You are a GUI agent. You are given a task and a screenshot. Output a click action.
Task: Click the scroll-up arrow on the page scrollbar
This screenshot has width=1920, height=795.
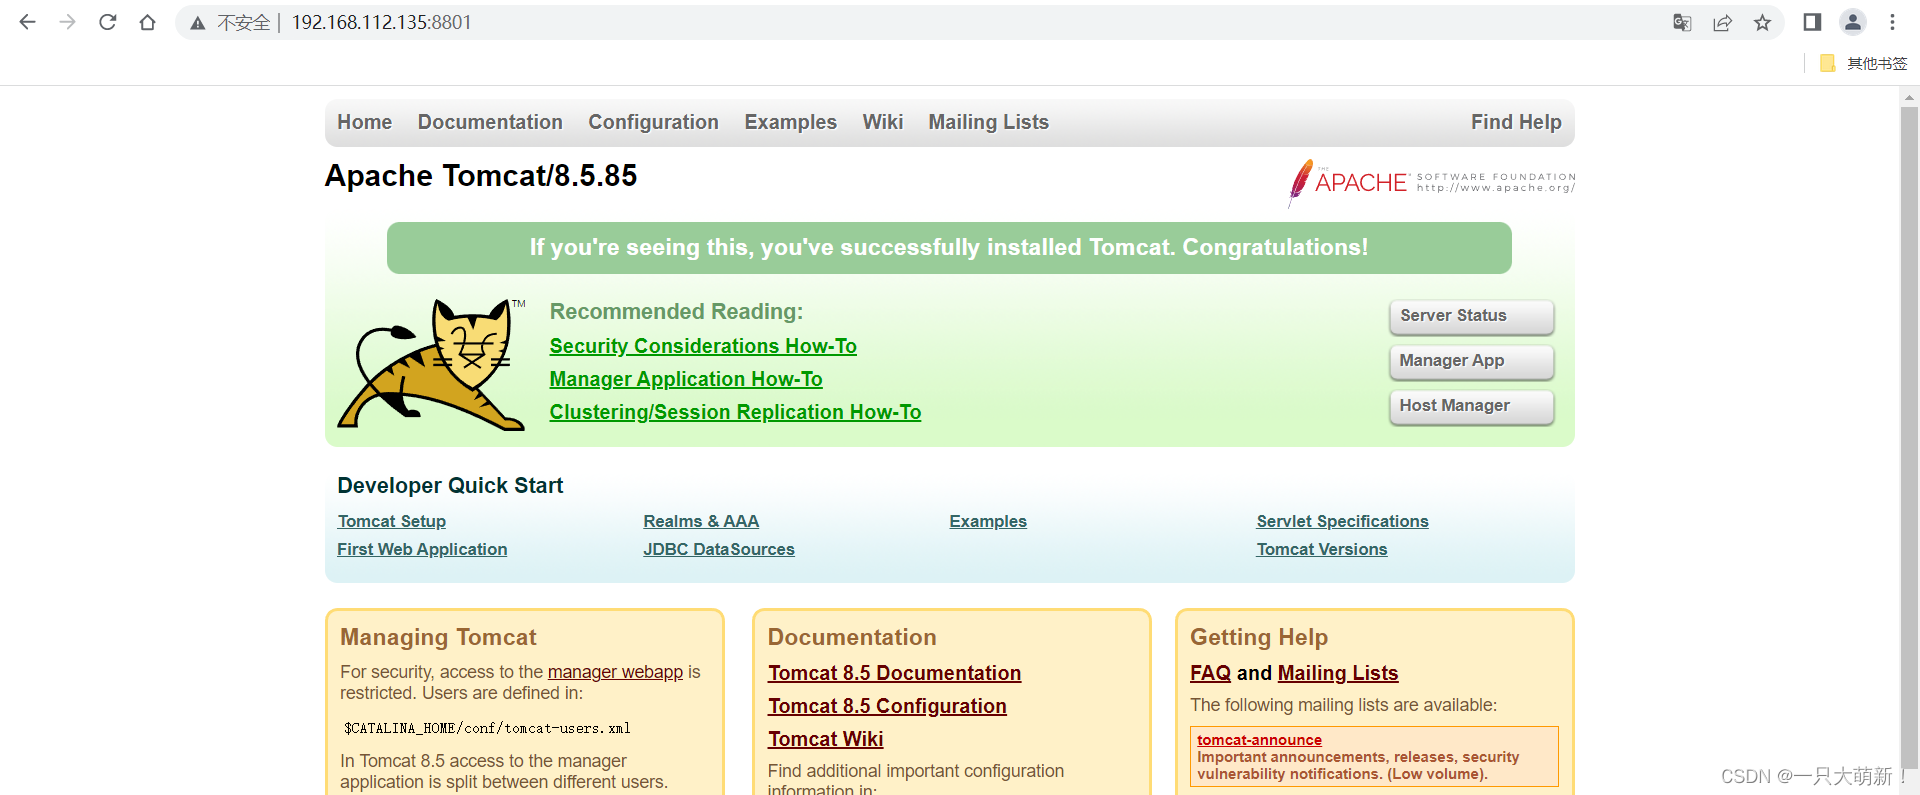[x=1909, y=97]
